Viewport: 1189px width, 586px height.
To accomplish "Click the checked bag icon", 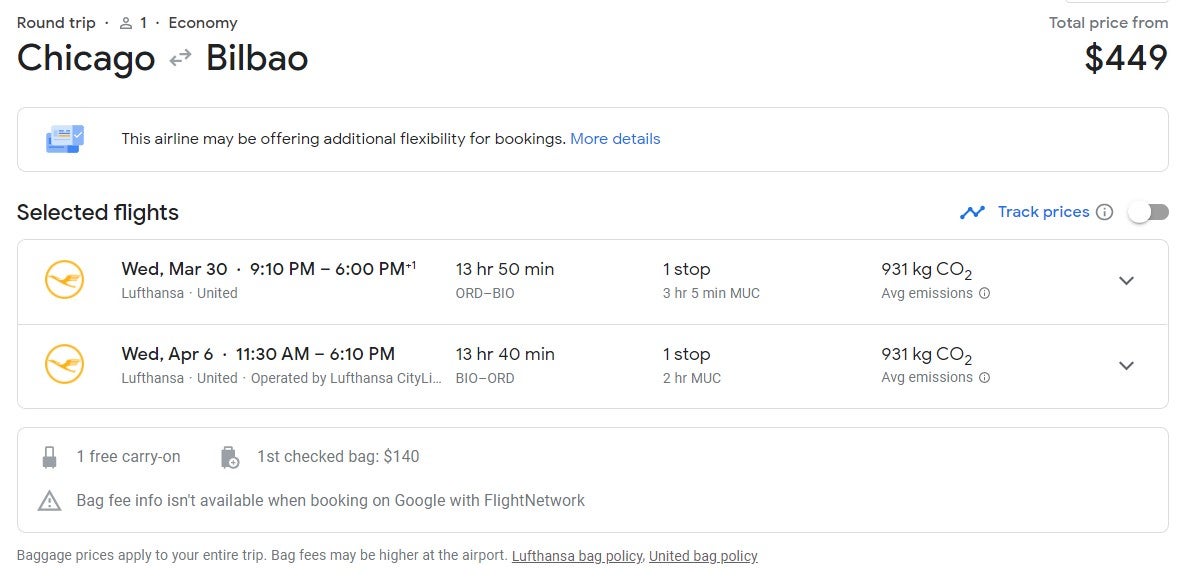I will (229, 457).
